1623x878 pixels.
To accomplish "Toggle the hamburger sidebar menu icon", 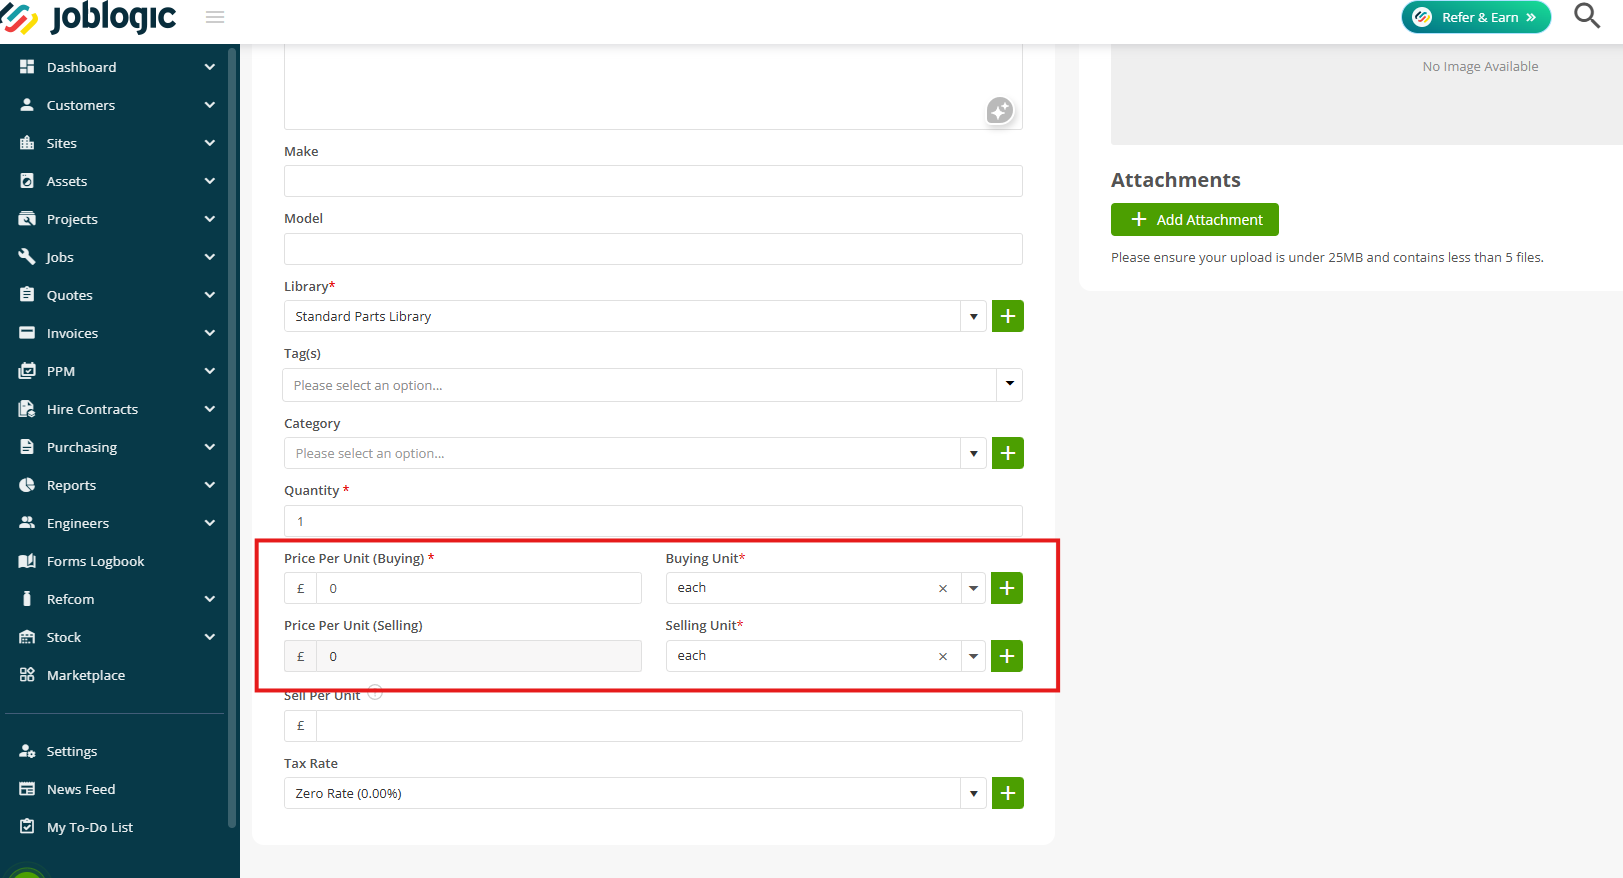I will (215, 17).
